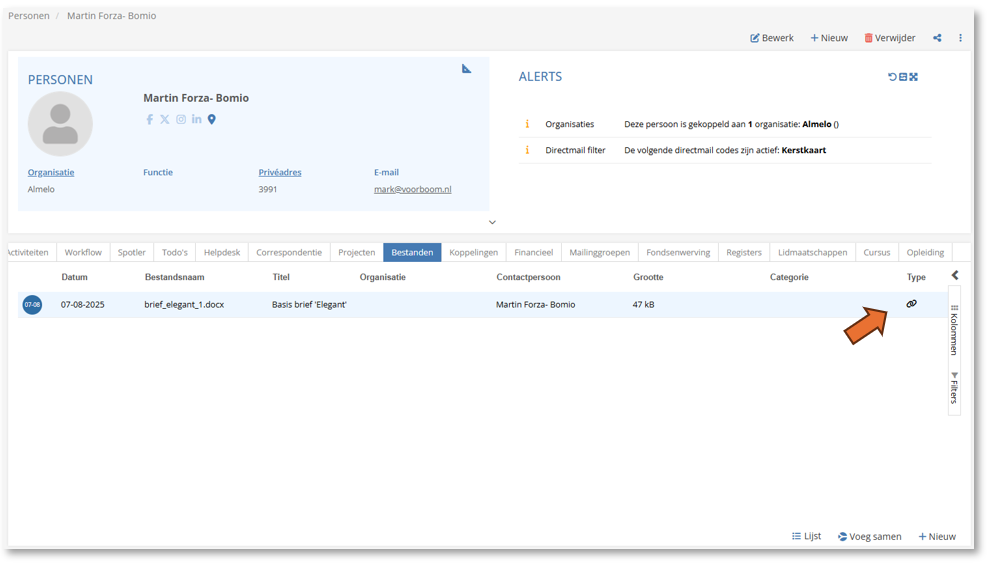
Task: Click the mark@voorboom.nl email link
Action: [412, 189]
